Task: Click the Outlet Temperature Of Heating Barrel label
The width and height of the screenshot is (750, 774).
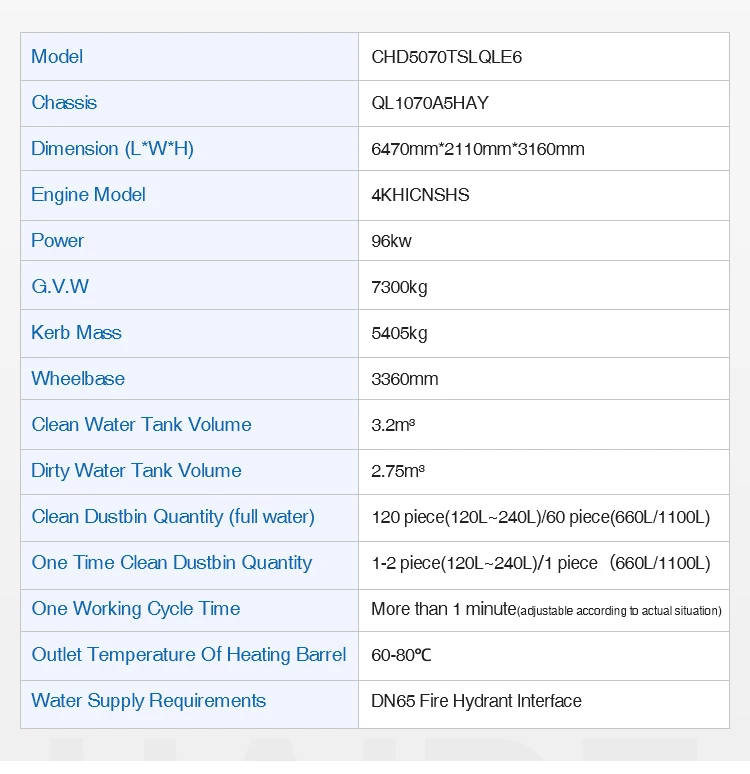Action: click(x=188, y=655)
